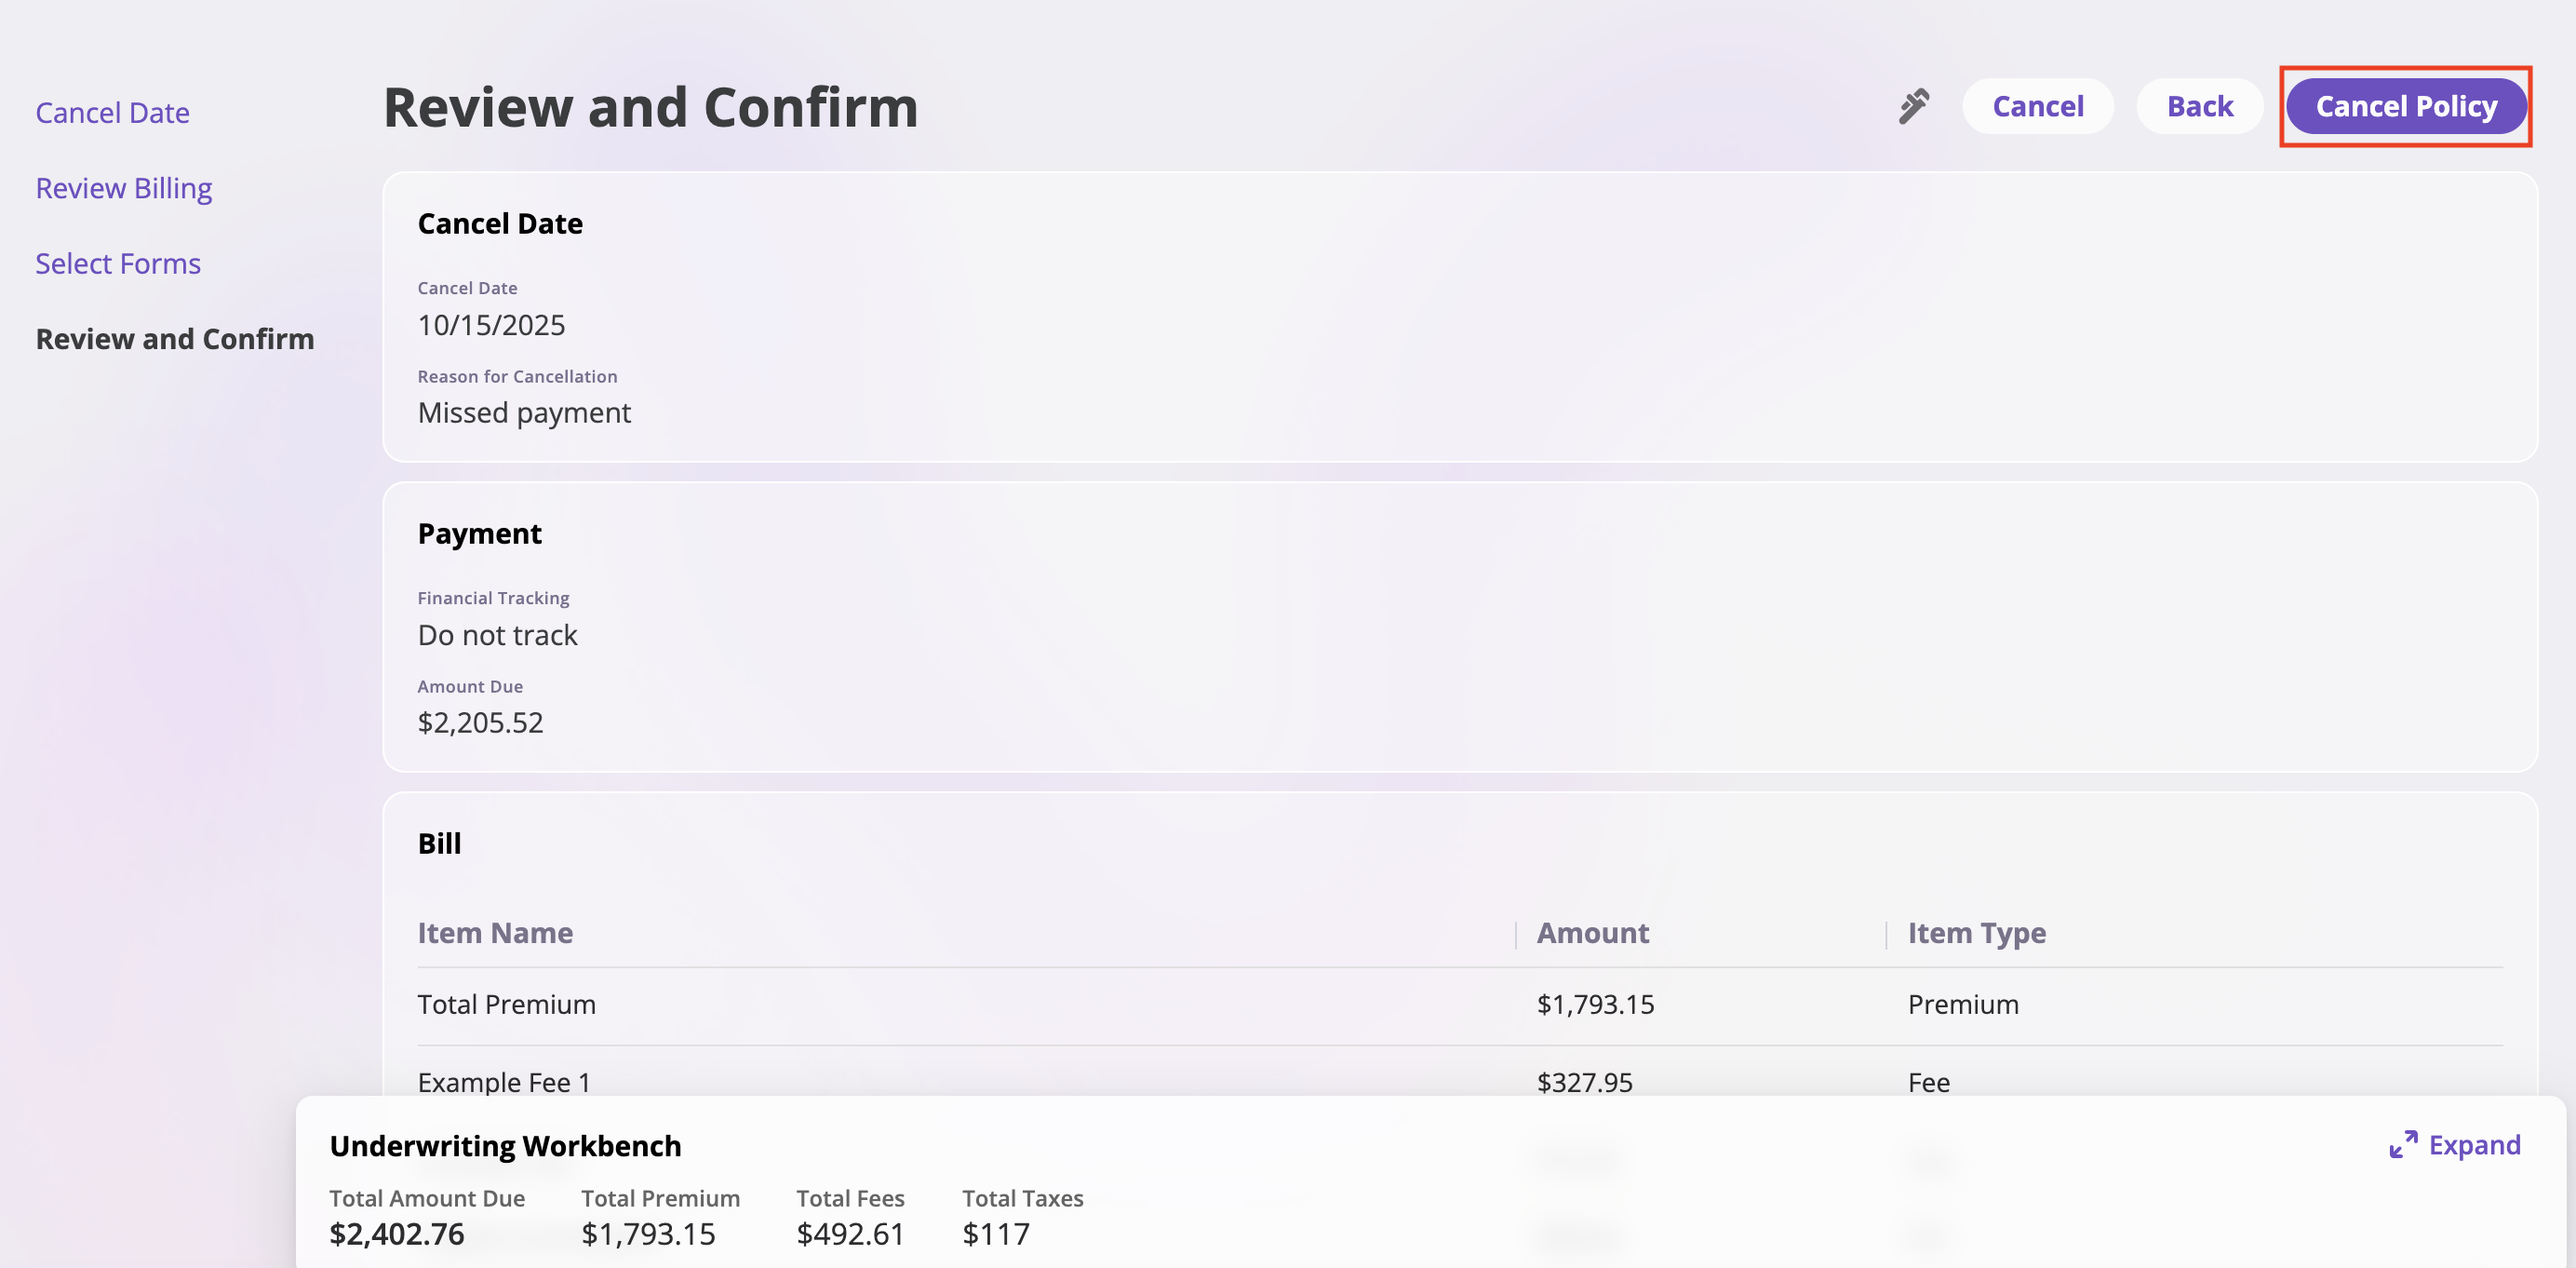Expand the Underwriting Workbench panel
Viewport: 2576px width, 1268px height.
pyautogui.click(x=2455, y=1144)
